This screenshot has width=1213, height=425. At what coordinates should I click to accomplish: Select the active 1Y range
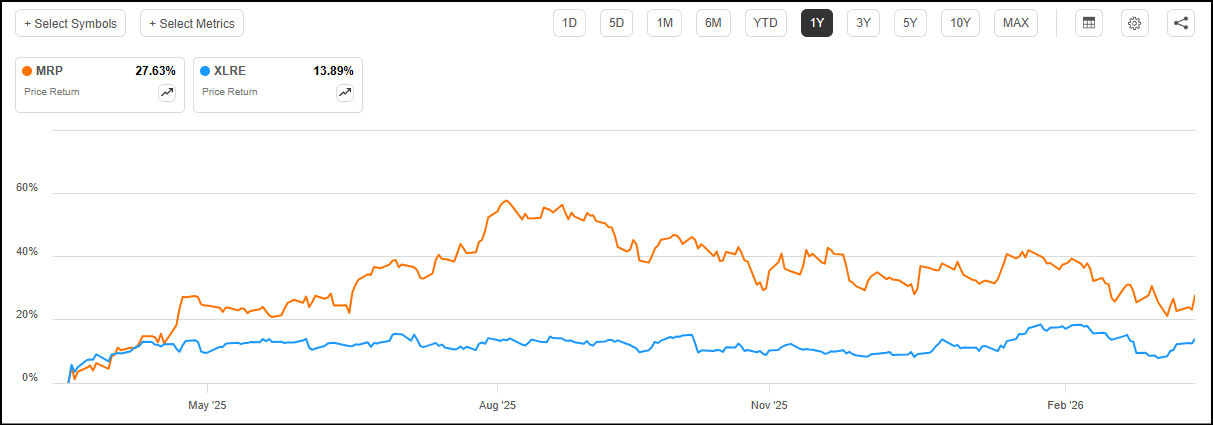(817, 23)
